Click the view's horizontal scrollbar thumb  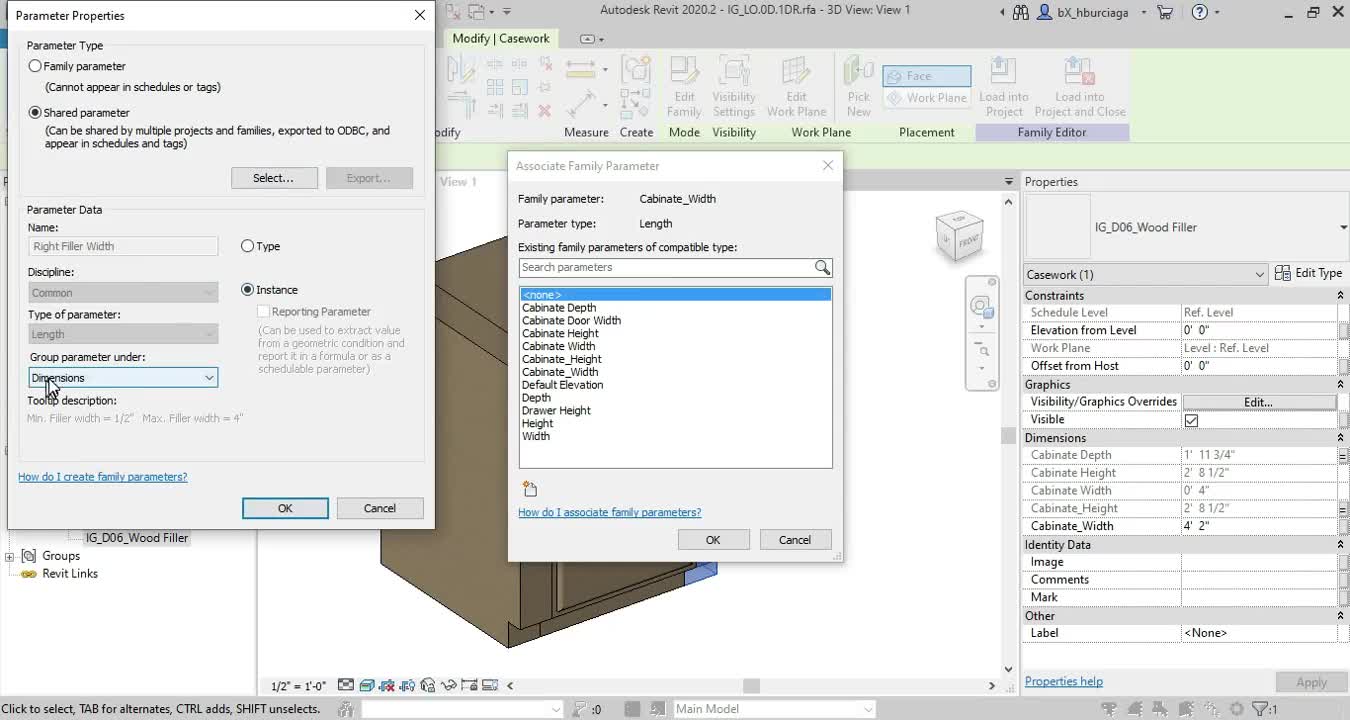751,686
